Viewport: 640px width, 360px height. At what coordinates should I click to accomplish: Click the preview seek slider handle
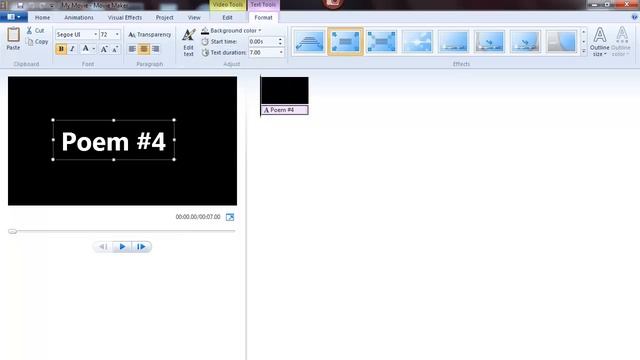(x=13, y=231)
